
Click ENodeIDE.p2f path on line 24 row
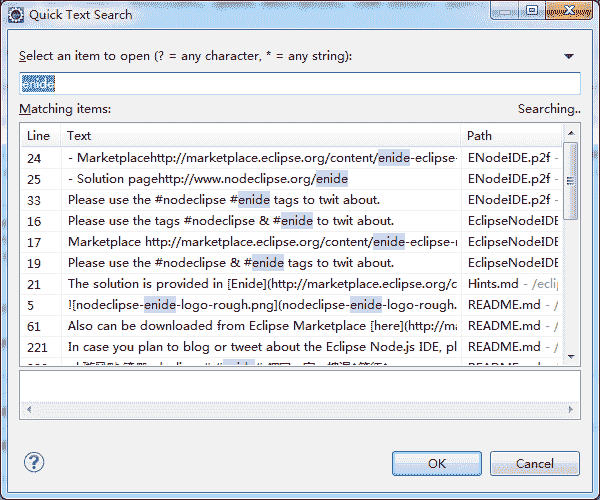pos(512,158)
